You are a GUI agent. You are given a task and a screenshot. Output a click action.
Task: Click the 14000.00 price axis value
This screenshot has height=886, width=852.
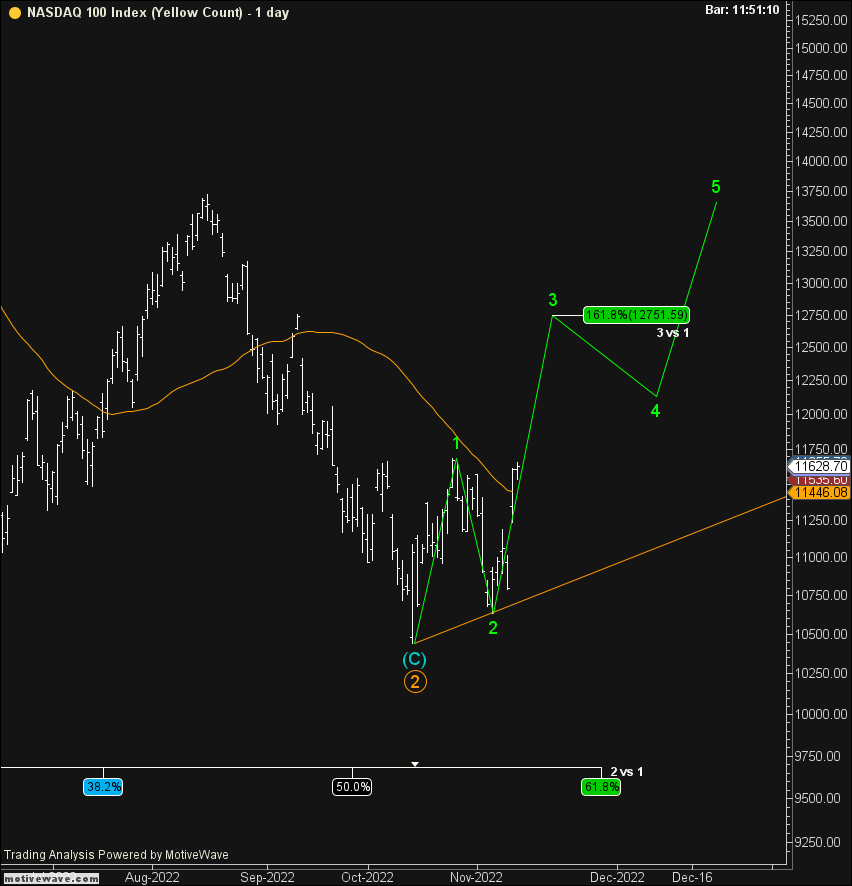(821, 161)
